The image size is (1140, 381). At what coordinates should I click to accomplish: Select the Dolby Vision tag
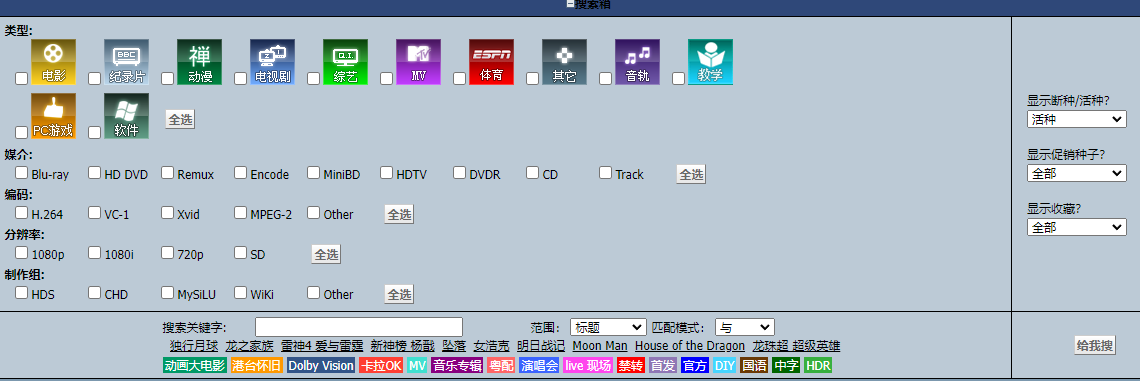pos(321,365)
